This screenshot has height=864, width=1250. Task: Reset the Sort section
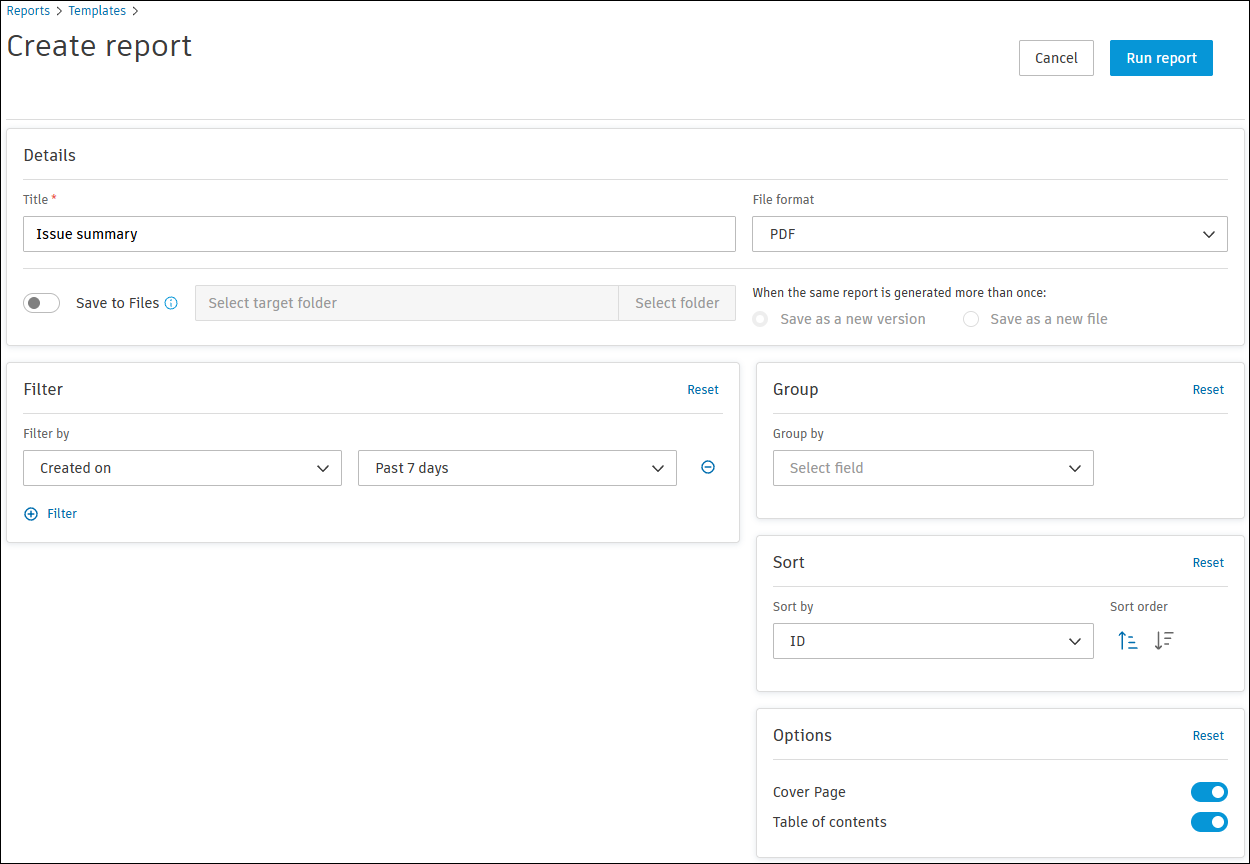click(1208, 563)
